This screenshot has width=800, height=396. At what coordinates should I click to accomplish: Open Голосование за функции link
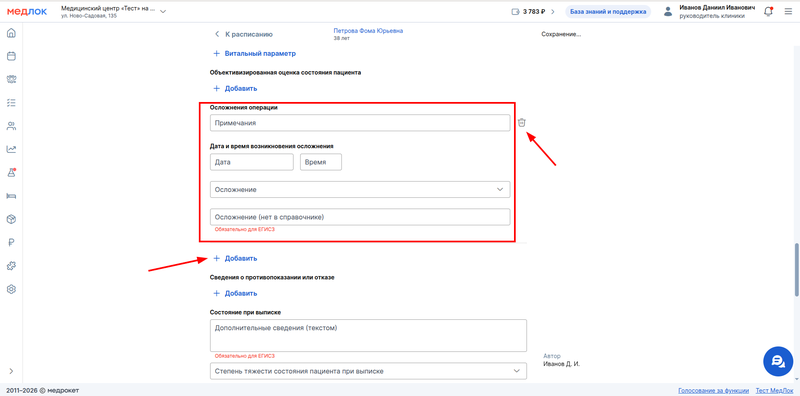click(x=713, y=390)
